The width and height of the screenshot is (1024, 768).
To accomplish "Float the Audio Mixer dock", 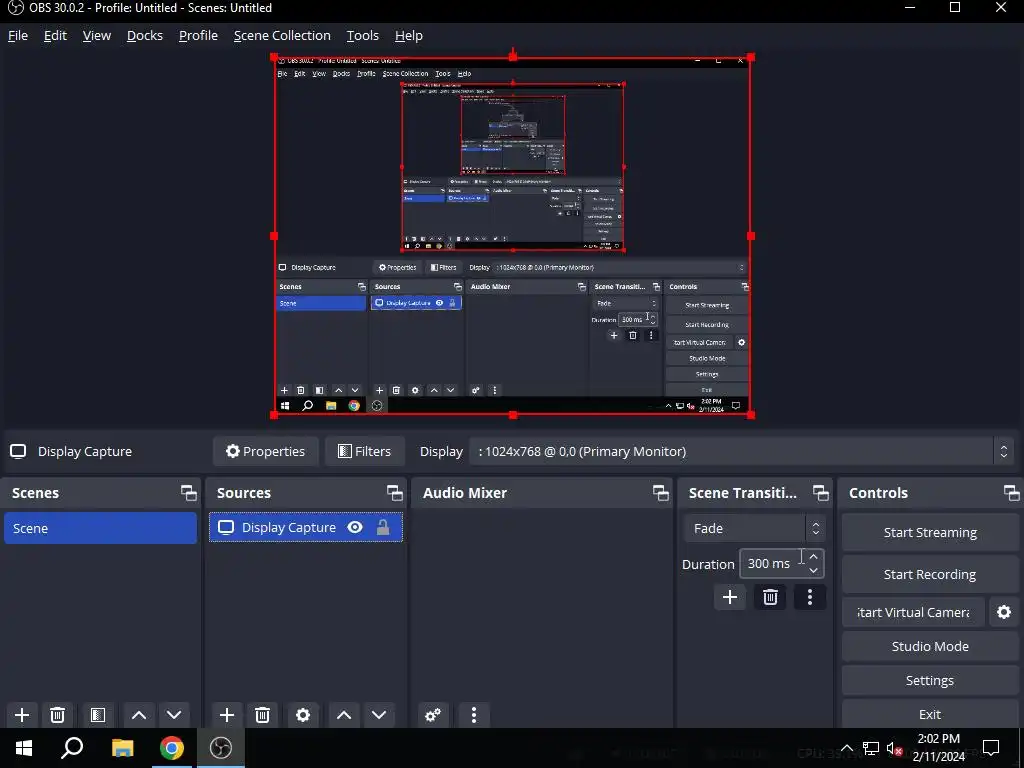I will pyautogui.click(x=661, y=493).
